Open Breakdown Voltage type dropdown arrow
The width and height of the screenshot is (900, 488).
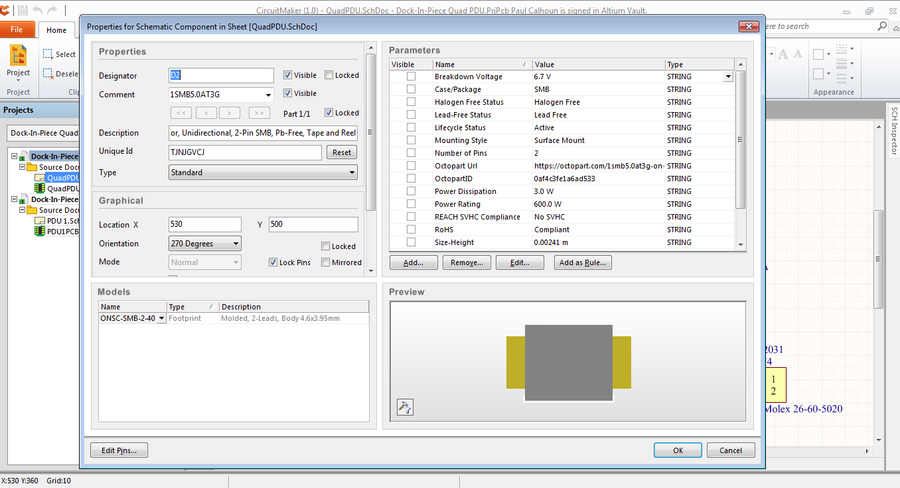coord(728,76)
